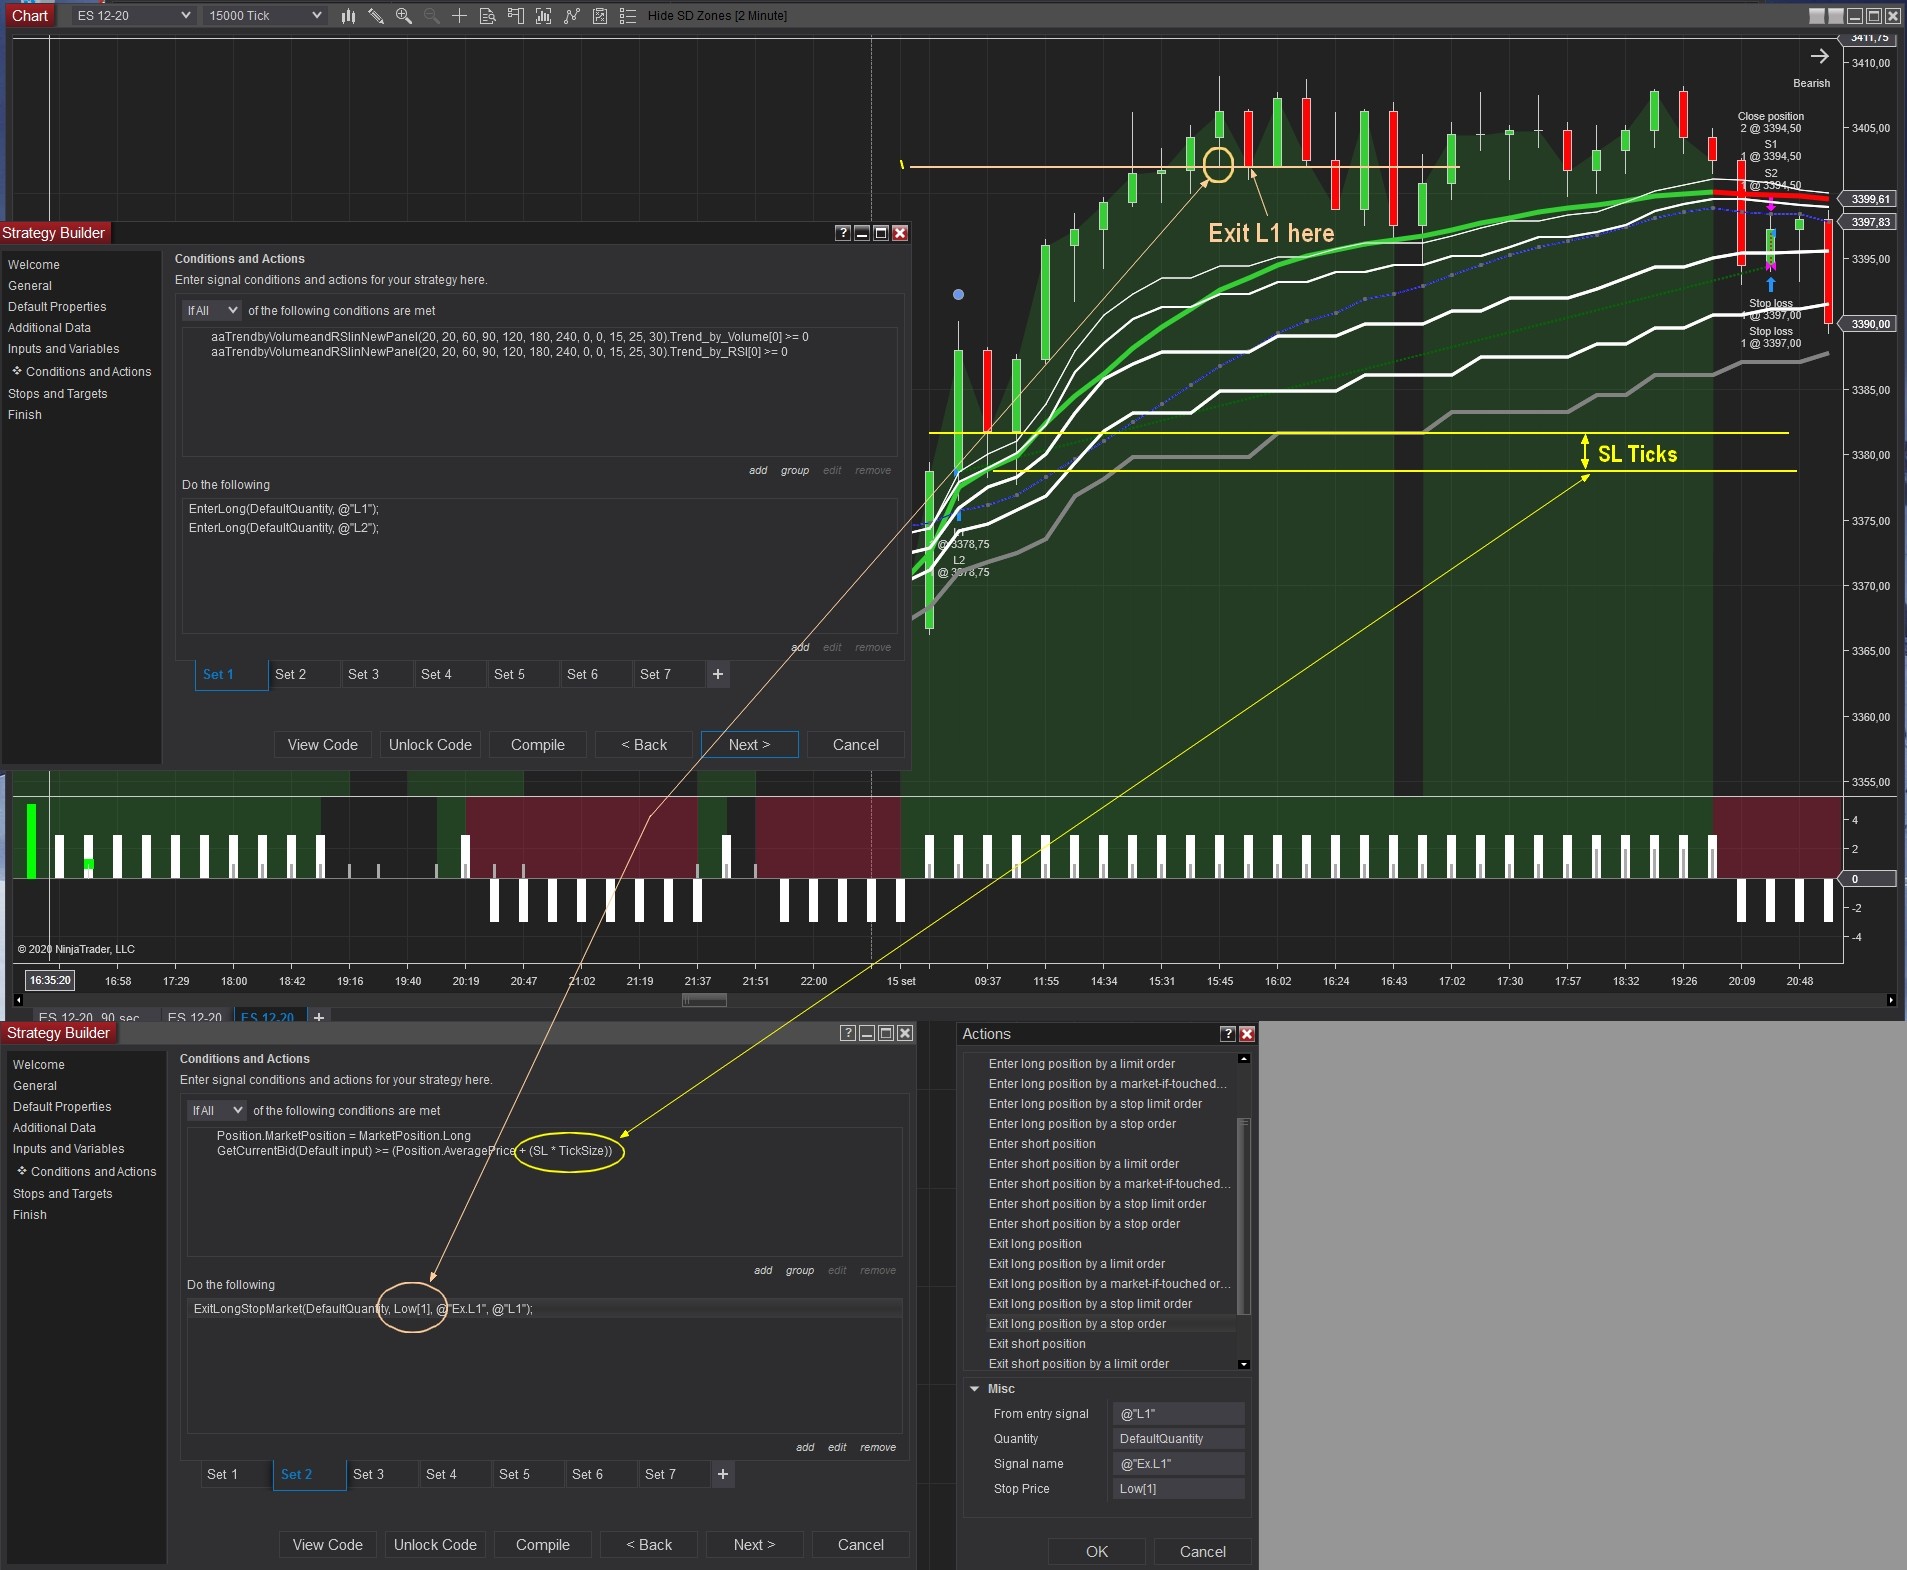
Task: Collapse the Misc section in the Actions panel
Action: (976, 1388)
